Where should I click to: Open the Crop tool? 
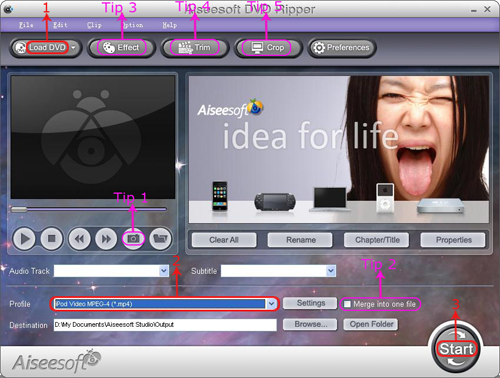coord(268,48)
